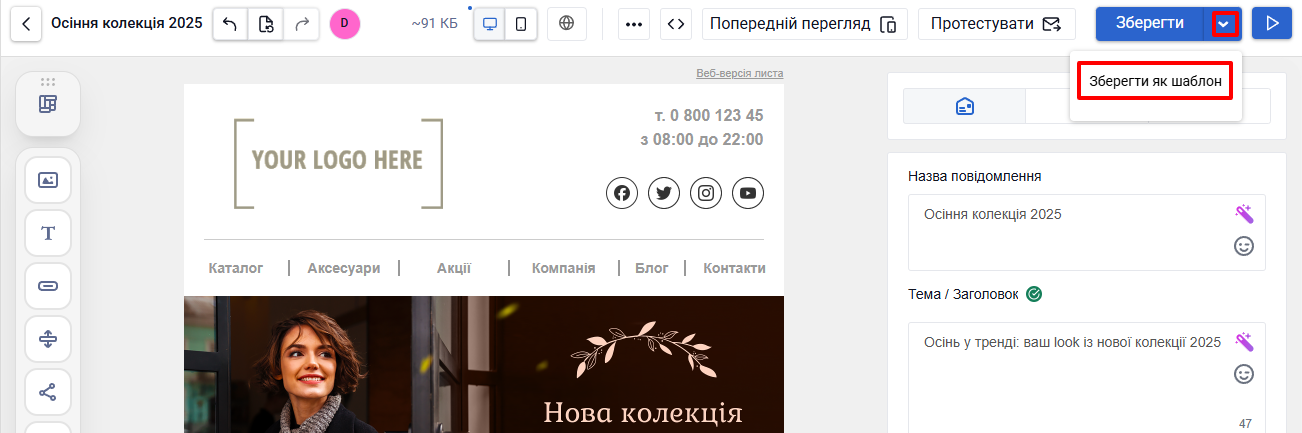Select the email settings tab icon

(x=965, y=106)
